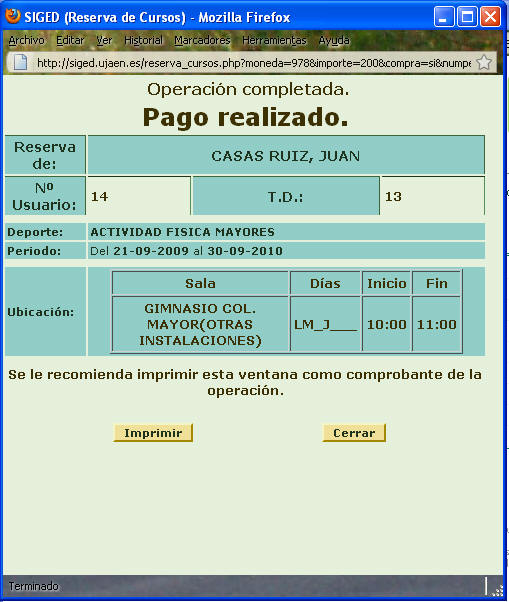Click the name CASAS RUIZ, JUAN

286,156
